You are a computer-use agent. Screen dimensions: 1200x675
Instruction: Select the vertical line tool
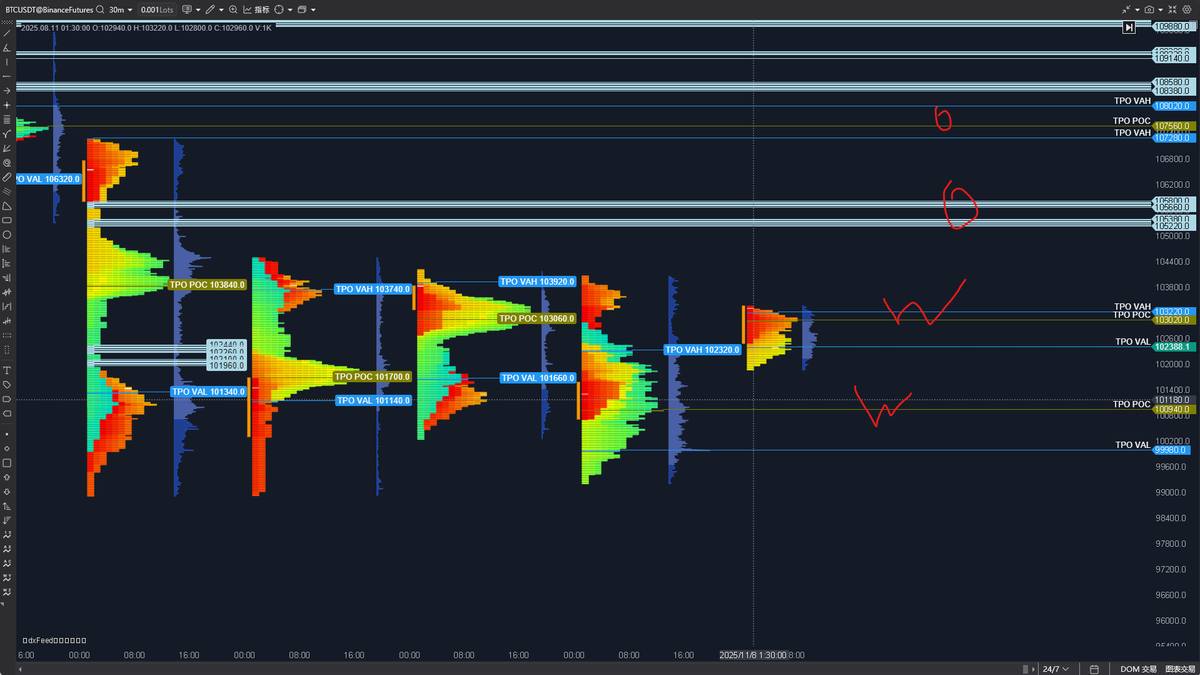(x=7, y=62)
